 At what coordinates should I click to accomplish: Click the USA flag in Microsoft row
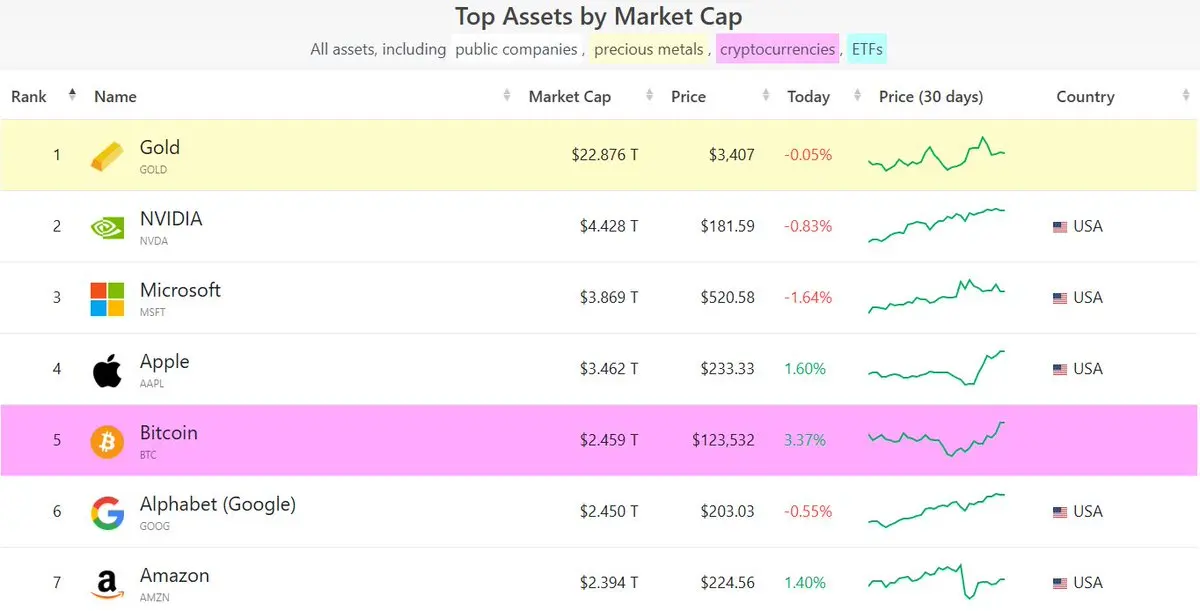pos(1060,298)
